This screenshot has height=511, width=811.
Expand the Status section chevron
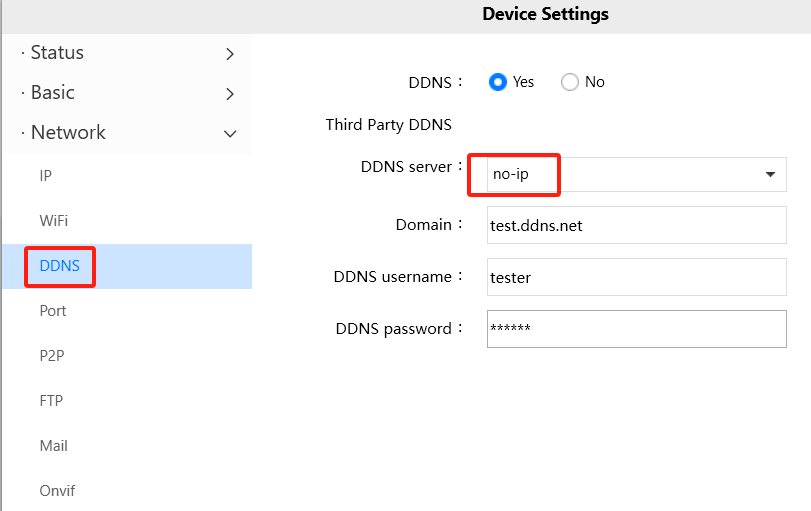tap(230, 54)
